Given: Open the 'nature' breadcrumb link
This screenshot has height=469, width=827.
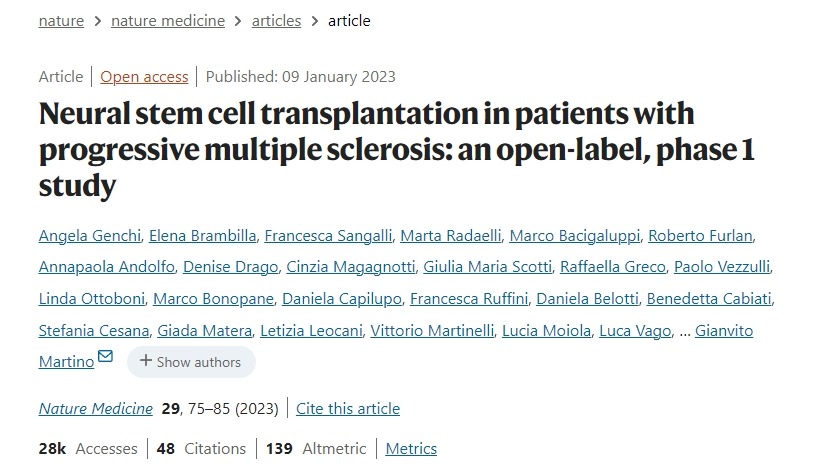Looking at the screenshot, I should pos(61,21).
